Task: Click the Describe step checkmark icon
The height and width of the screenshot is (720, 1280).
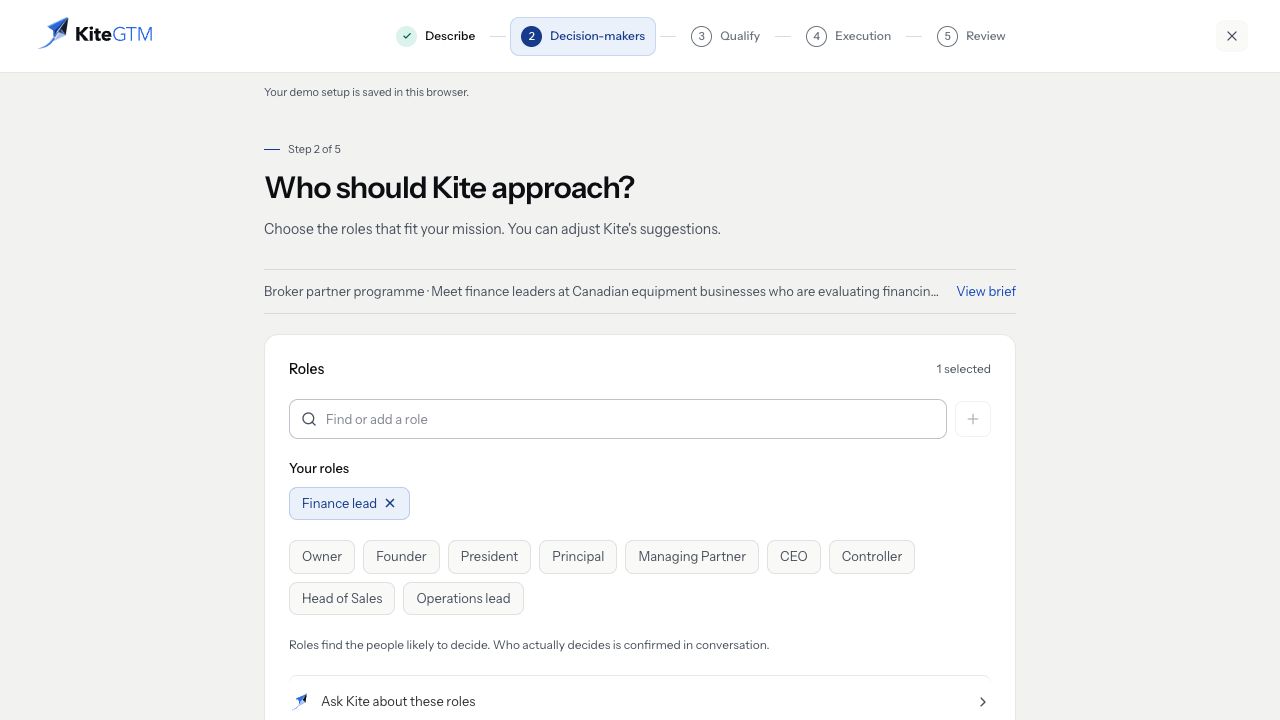Action: [406, 36]
